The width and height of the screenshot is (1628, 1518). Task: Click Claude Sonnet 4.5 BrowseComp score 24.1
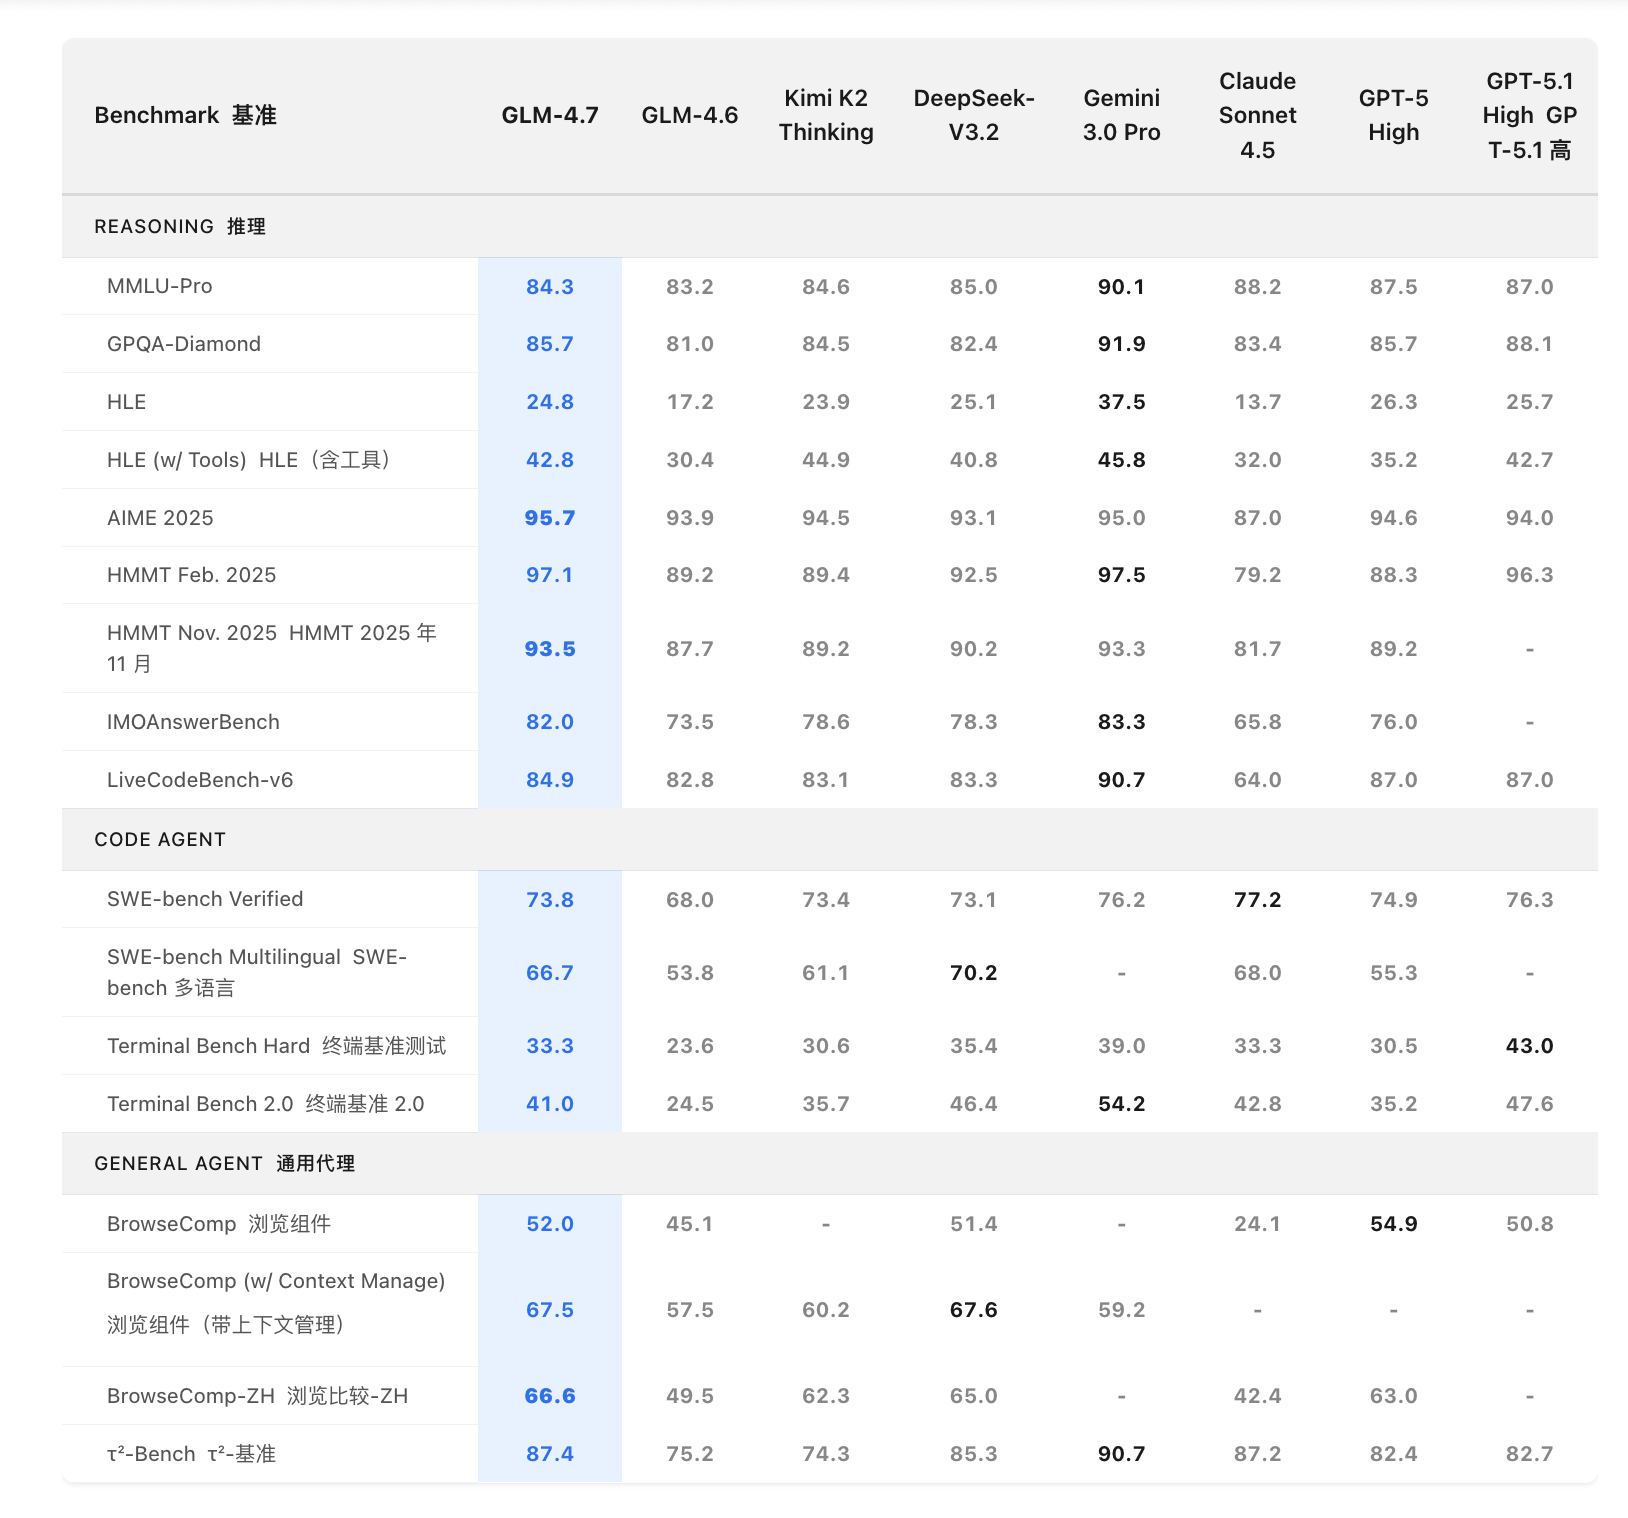click(x=1258, y=1224)
